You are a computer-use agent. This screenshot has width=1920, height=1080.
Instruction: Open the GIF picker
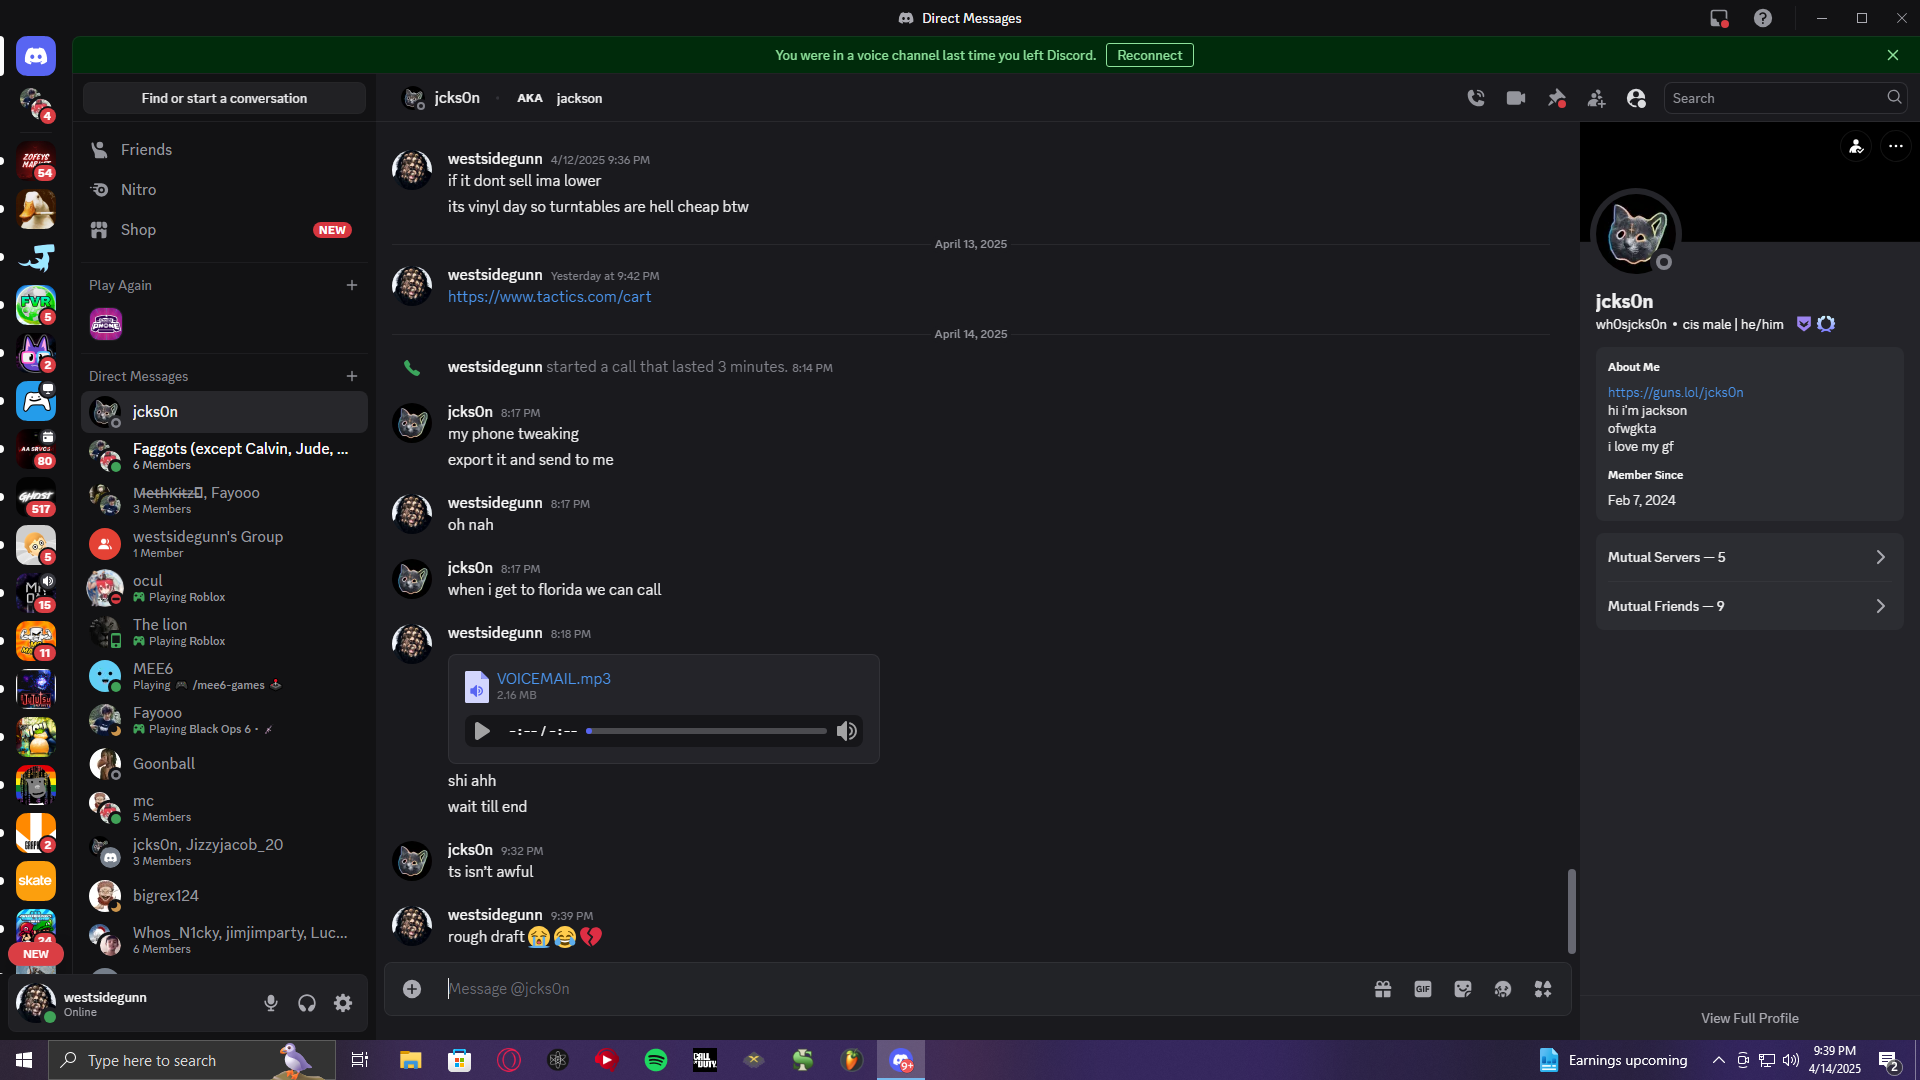(x=1423, y=989)
